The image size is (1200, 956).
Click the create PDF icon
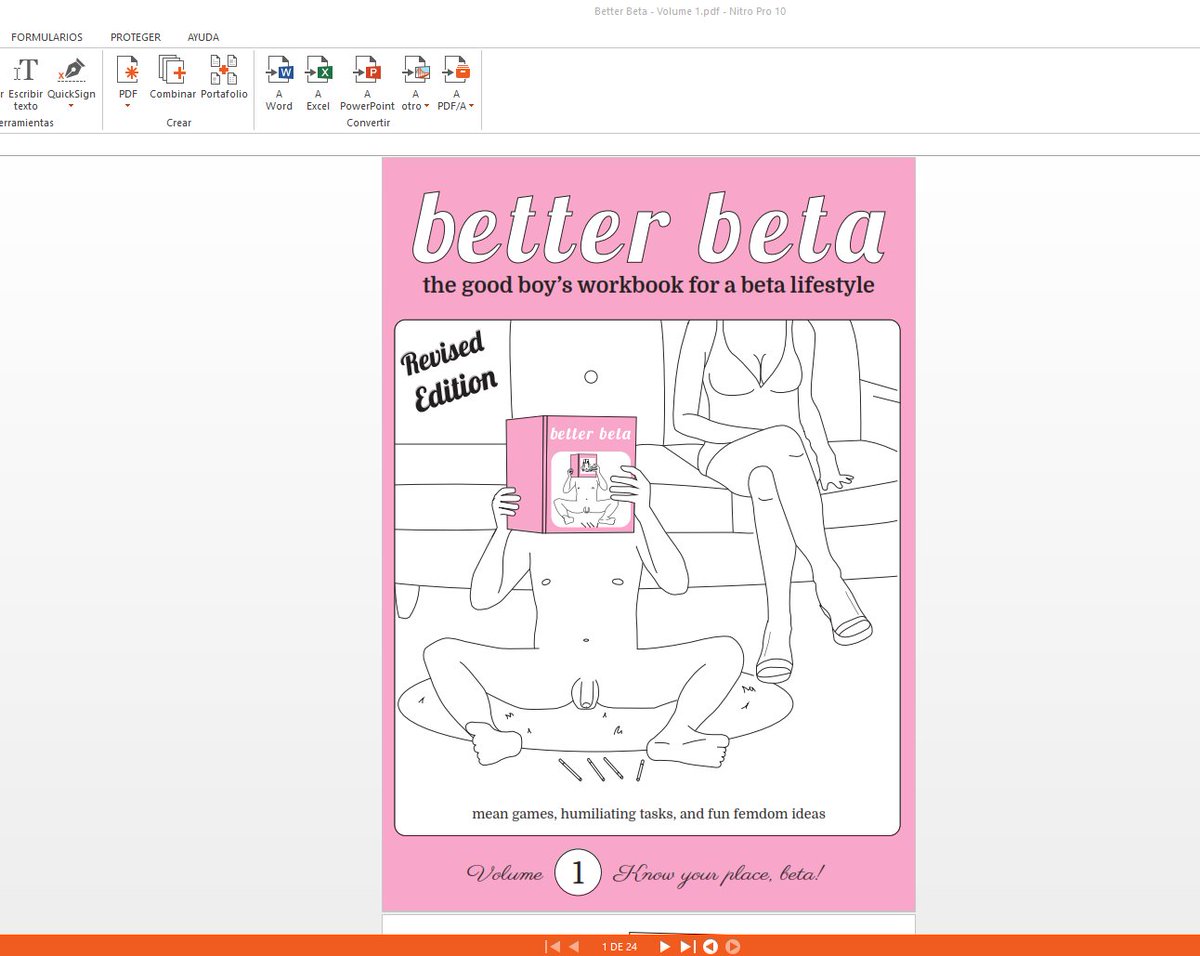click(128, 70)
